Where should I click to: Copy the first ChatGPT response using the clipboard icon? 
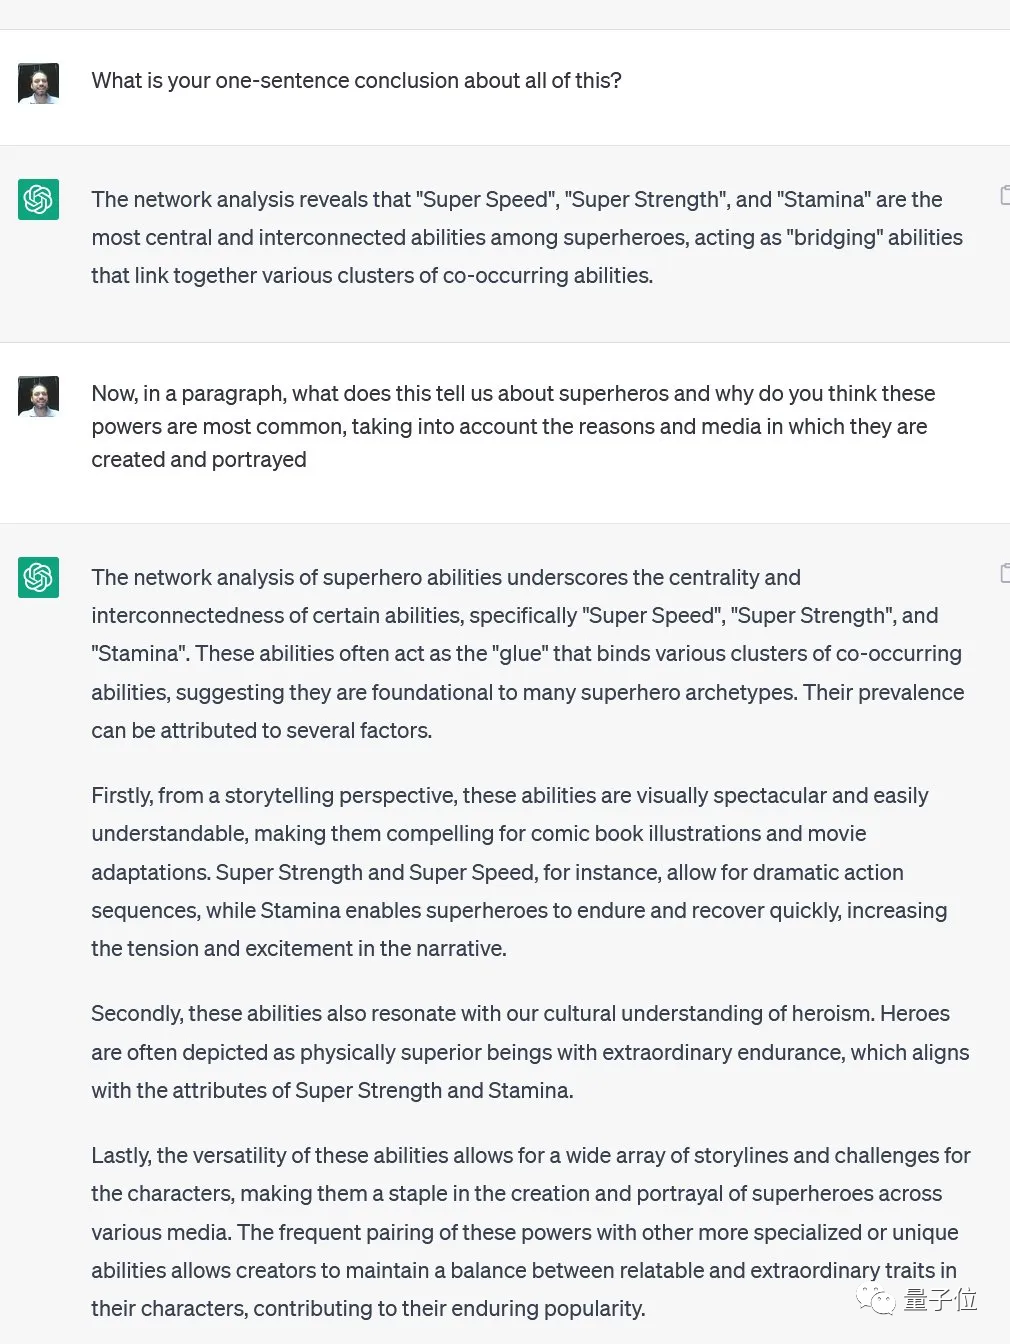(x=1004, y=195)
